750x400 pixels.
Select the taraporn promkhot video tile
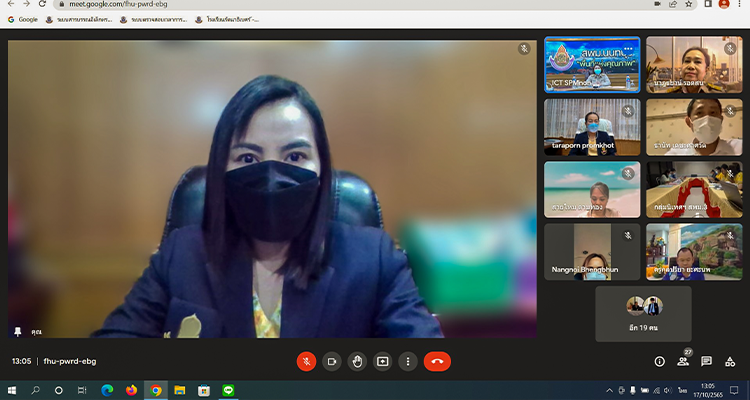click(592, 127)
